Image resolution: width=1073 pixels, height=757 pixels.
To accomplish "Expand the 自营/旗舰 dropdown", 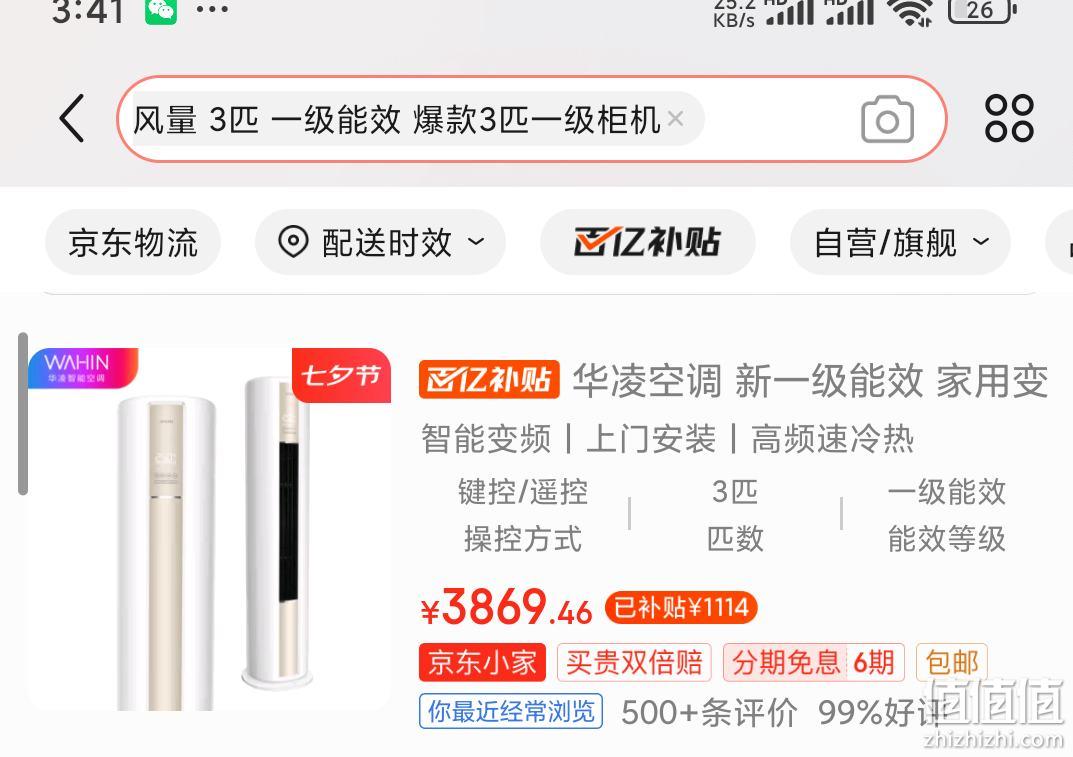I will (900, 242).
